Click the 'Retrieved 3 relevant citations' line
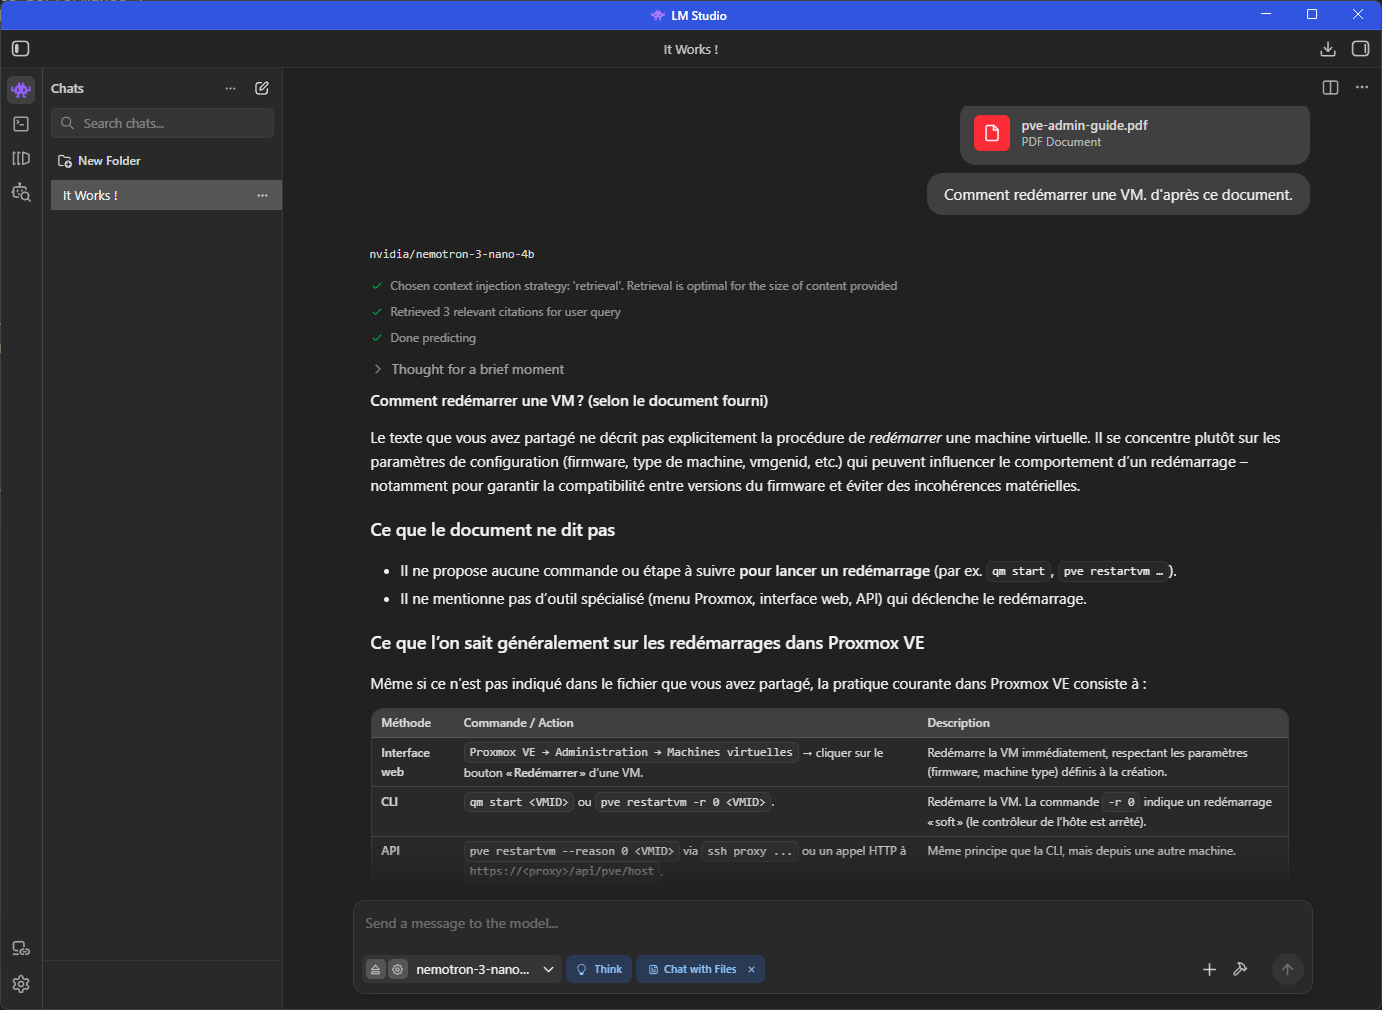The image size is (1382, 1010). [505, 312]
